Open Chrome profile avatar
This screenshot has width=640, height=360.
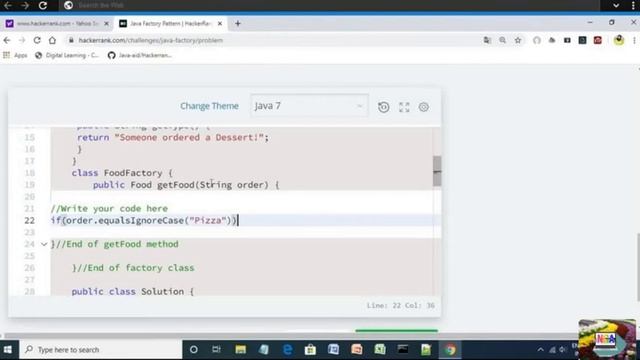coord(619,40)
